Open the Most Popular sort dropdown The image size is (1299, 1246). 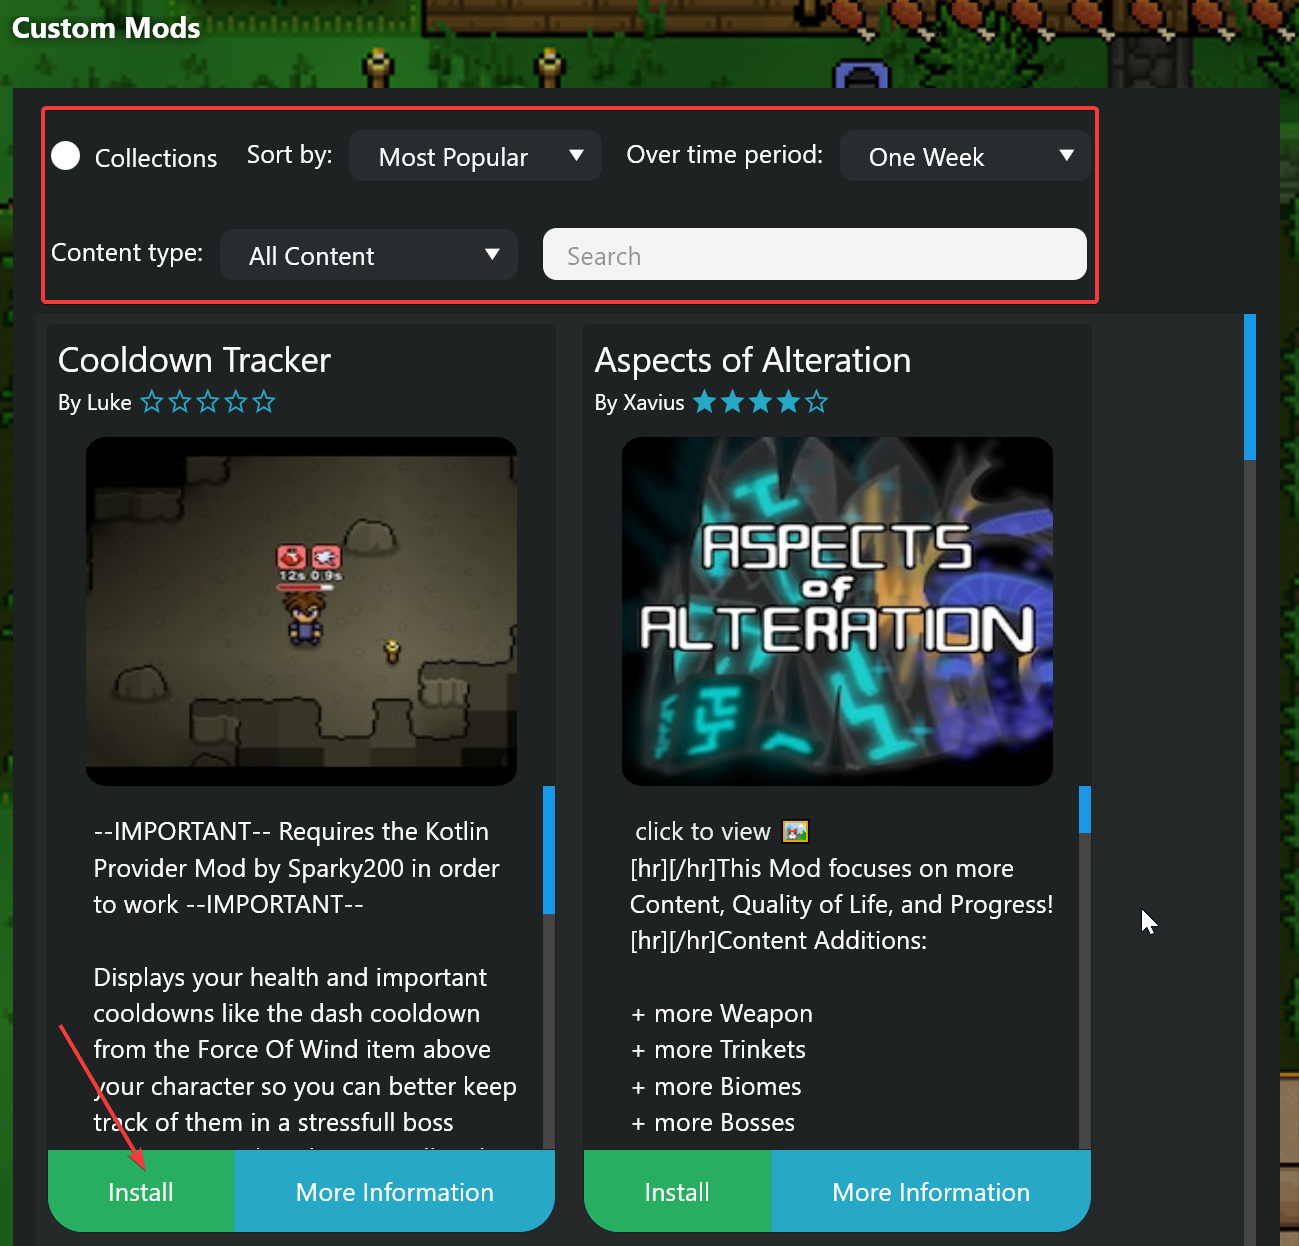pos(475,156)
